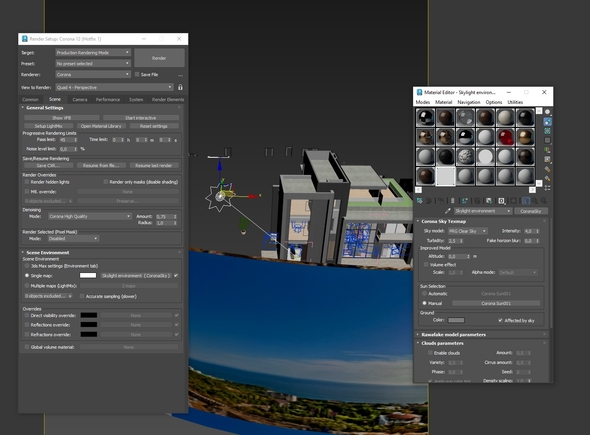Click the pick material eyedropper icon

(x=448, y=211)
